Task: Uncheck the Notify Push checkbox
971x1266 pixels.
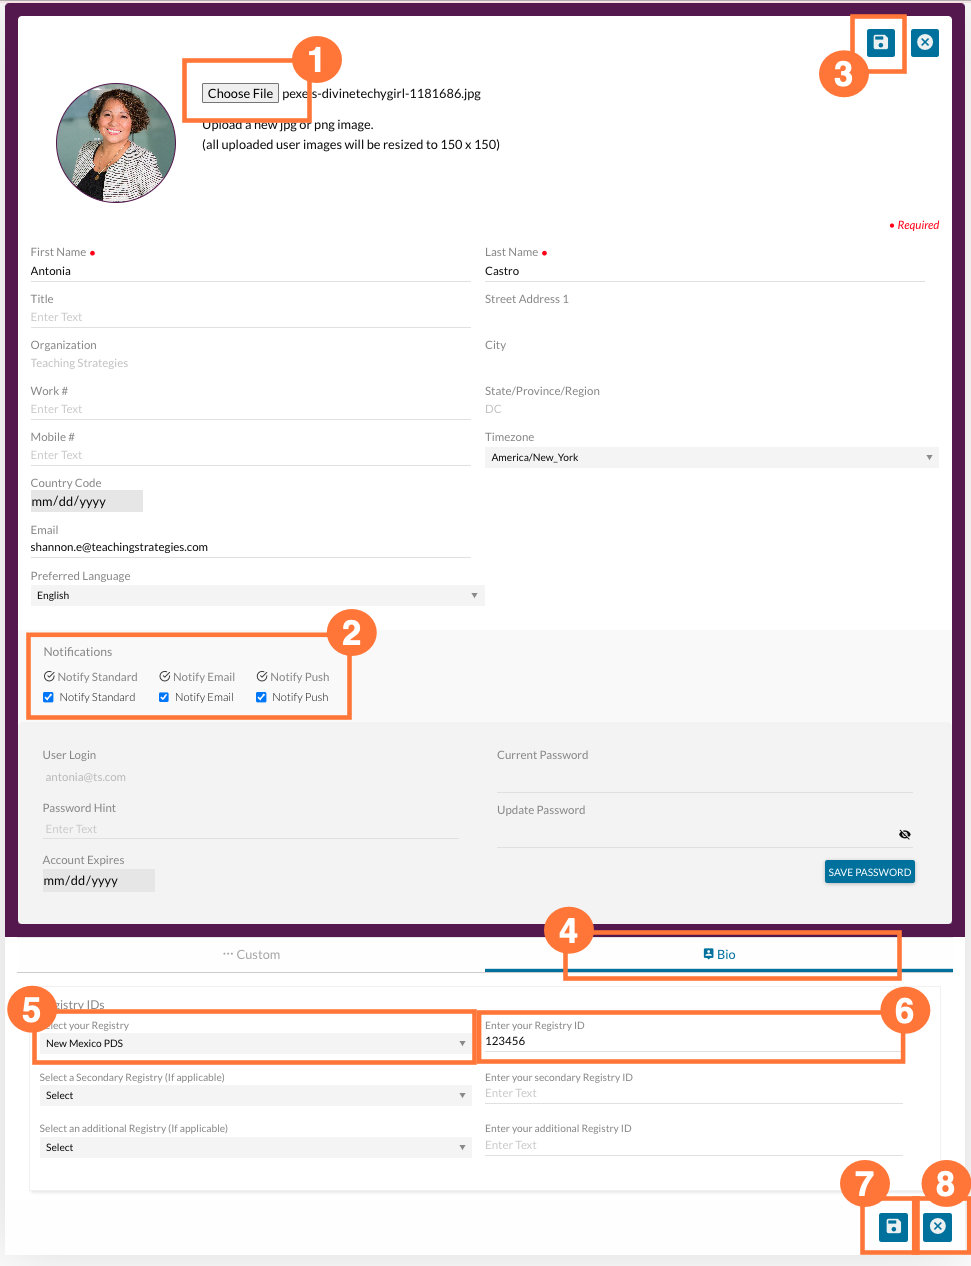Action: coord(261,697)
